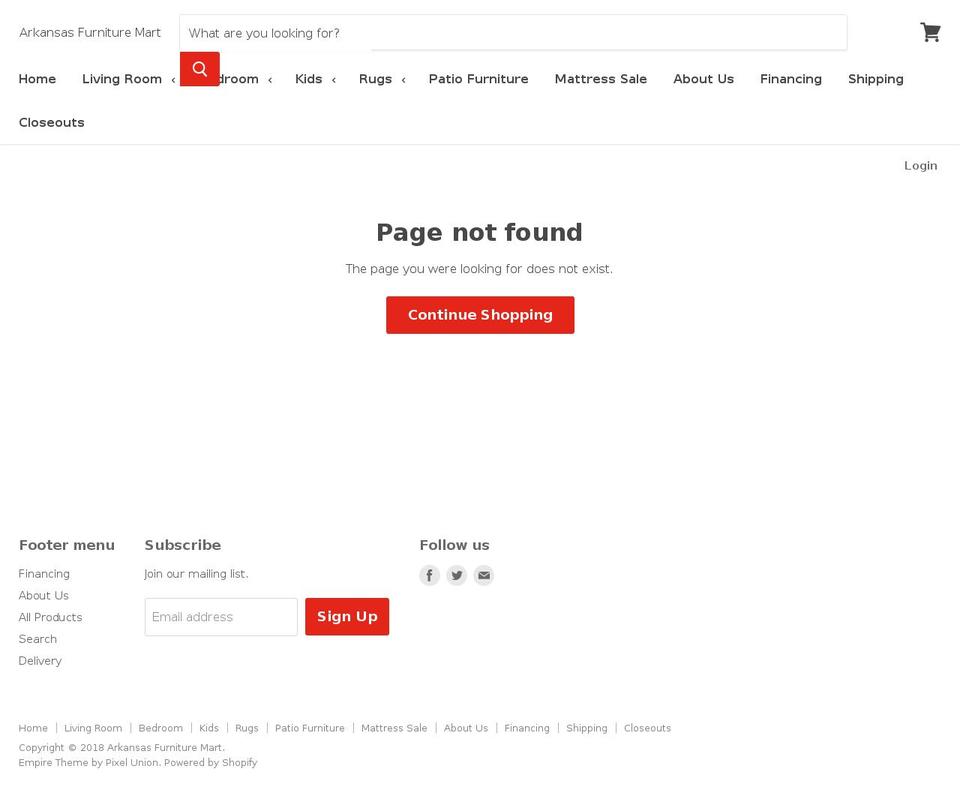Screen dimensions: 960x805
Task: Click Rugs in bottom footer links
Action: [x=247, y=728]
